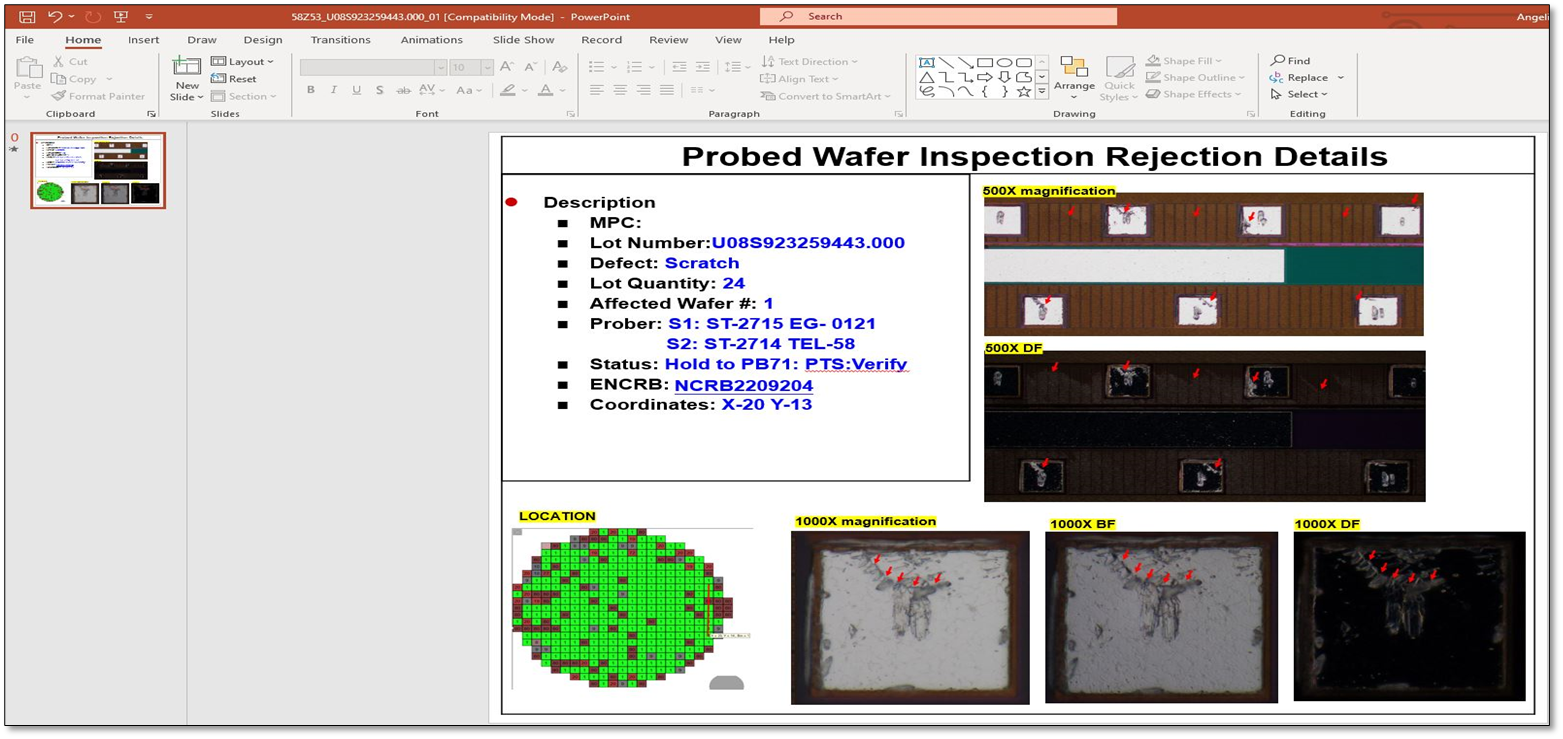This screenshot has width=1563, height=739.
Task: Open the Shape Fill color menu
Action: tap(1185, 62)
